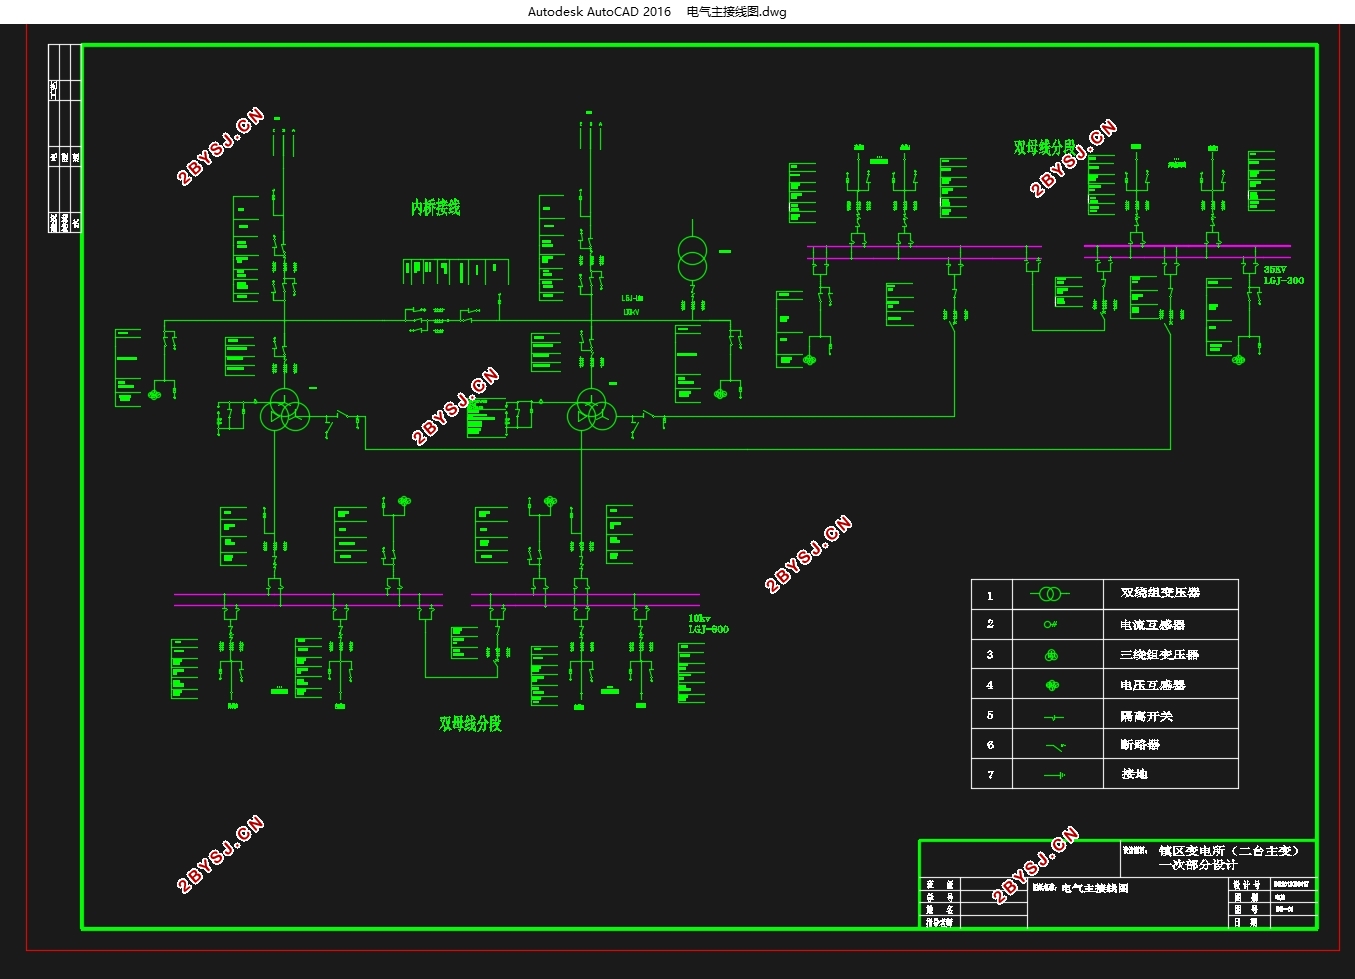Click legend text 隔离开关
The image size is (1355, 979).
click(1146, 716)
